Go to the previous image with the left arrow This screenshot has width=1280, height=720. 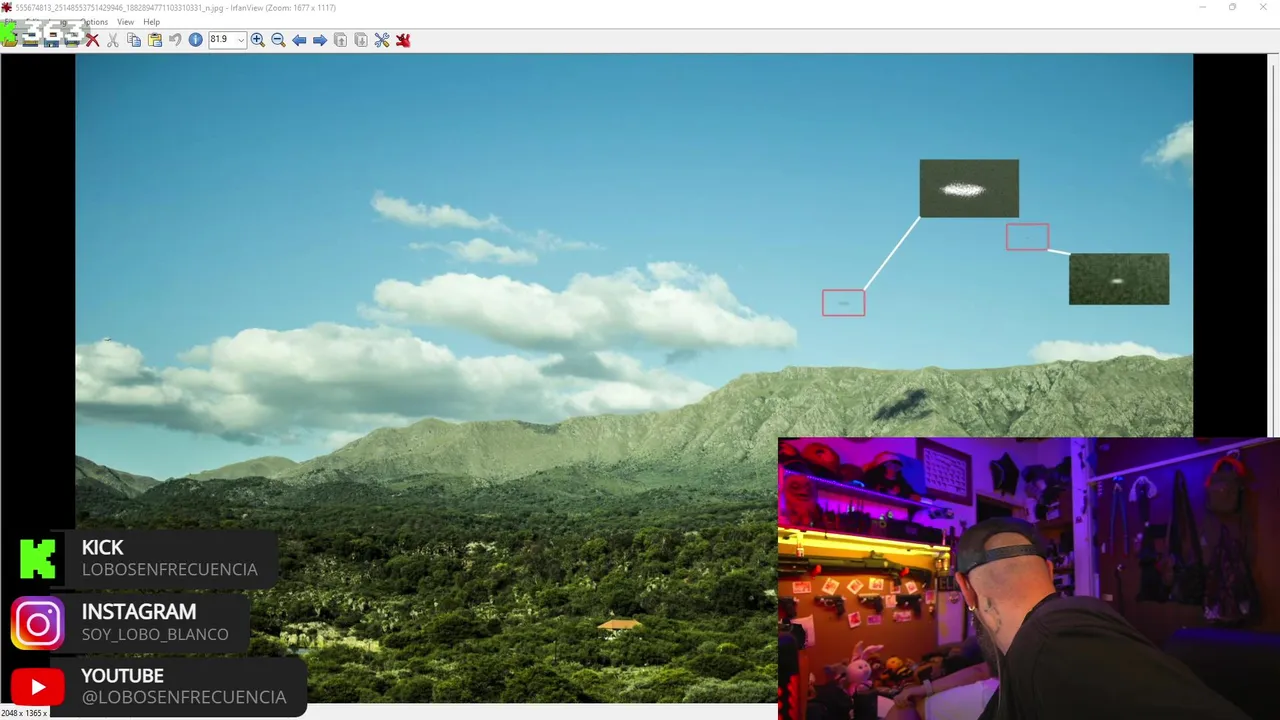pyautogui.click(x=299, y=40)
